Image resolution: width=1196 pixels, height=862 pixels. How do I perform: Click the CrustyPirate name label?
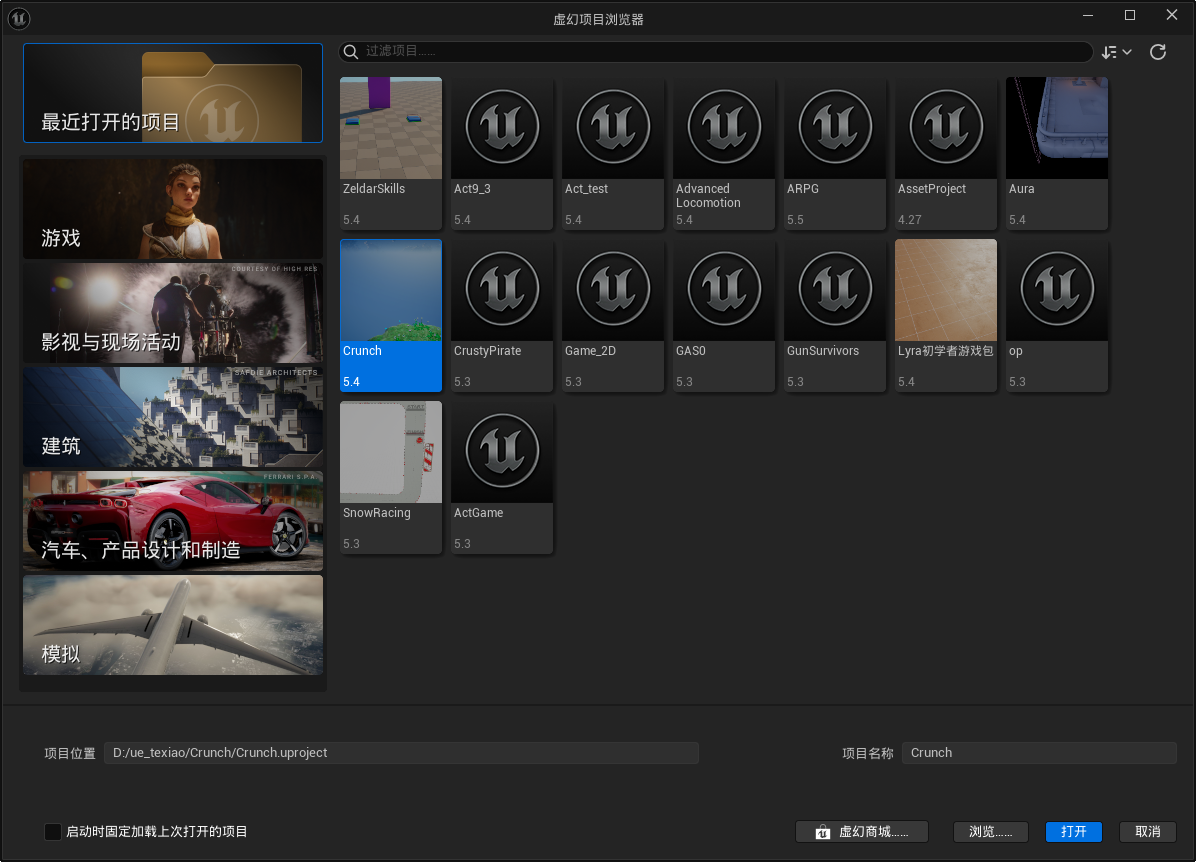pos(487,351)
